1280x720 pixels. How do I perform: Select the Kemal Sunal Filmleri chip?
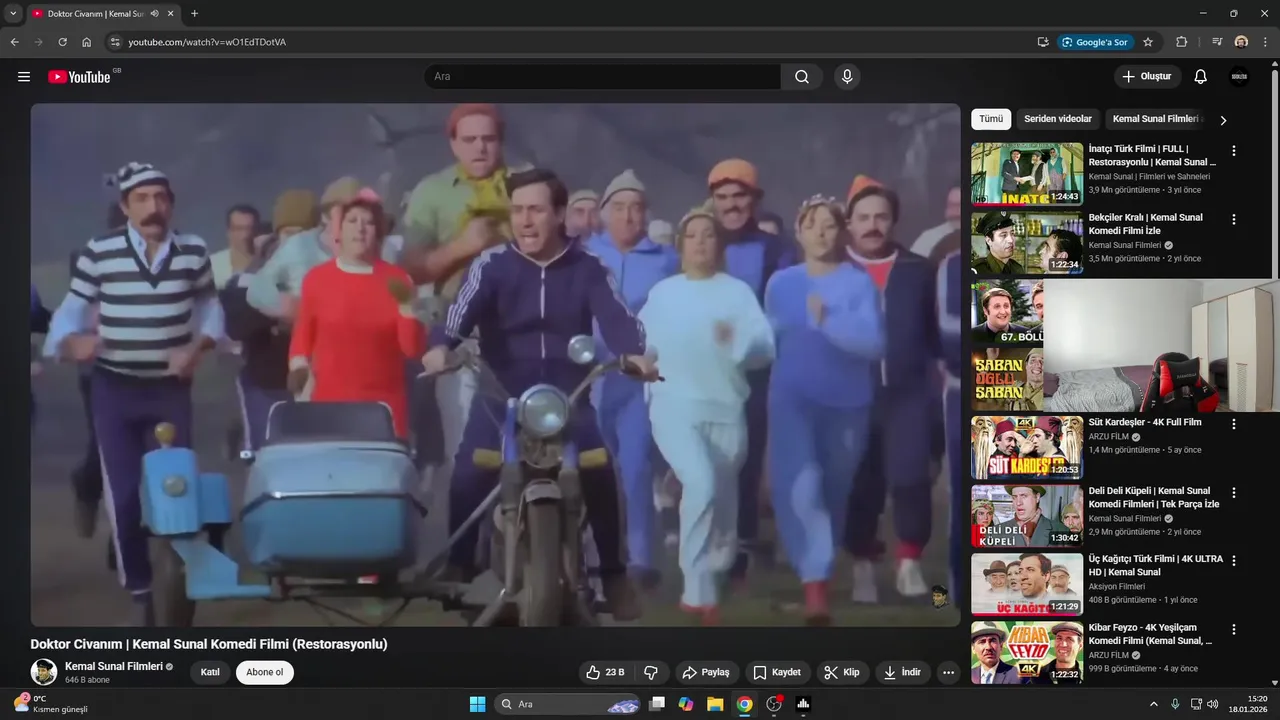point(1156,119)
